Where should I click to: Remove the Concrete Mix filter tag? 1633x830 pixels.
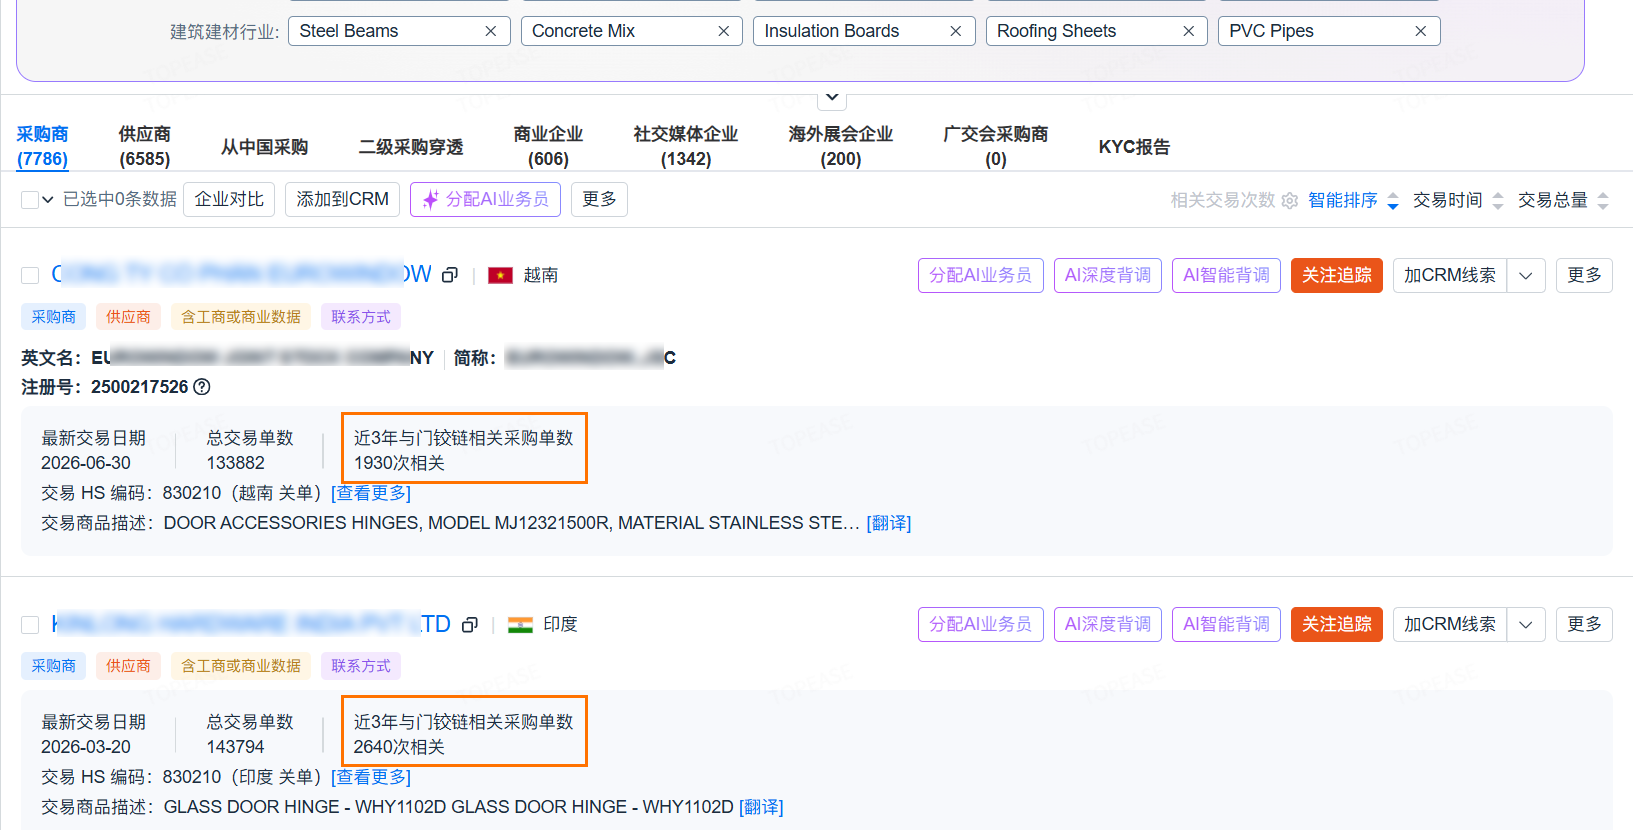tap(724, 31)
